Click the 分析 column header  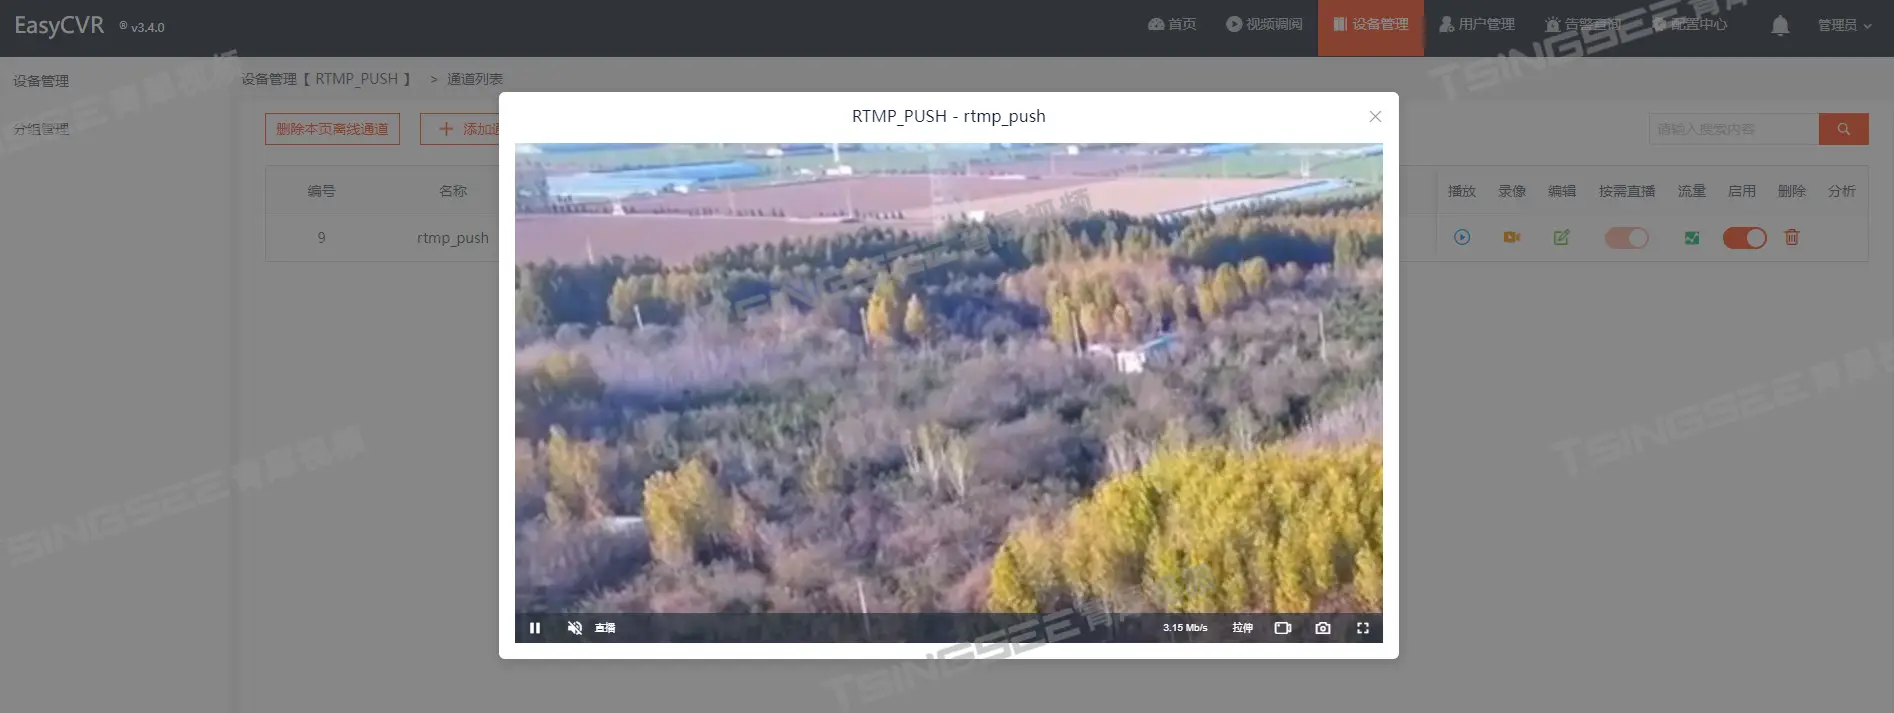tap(1842, 191)
